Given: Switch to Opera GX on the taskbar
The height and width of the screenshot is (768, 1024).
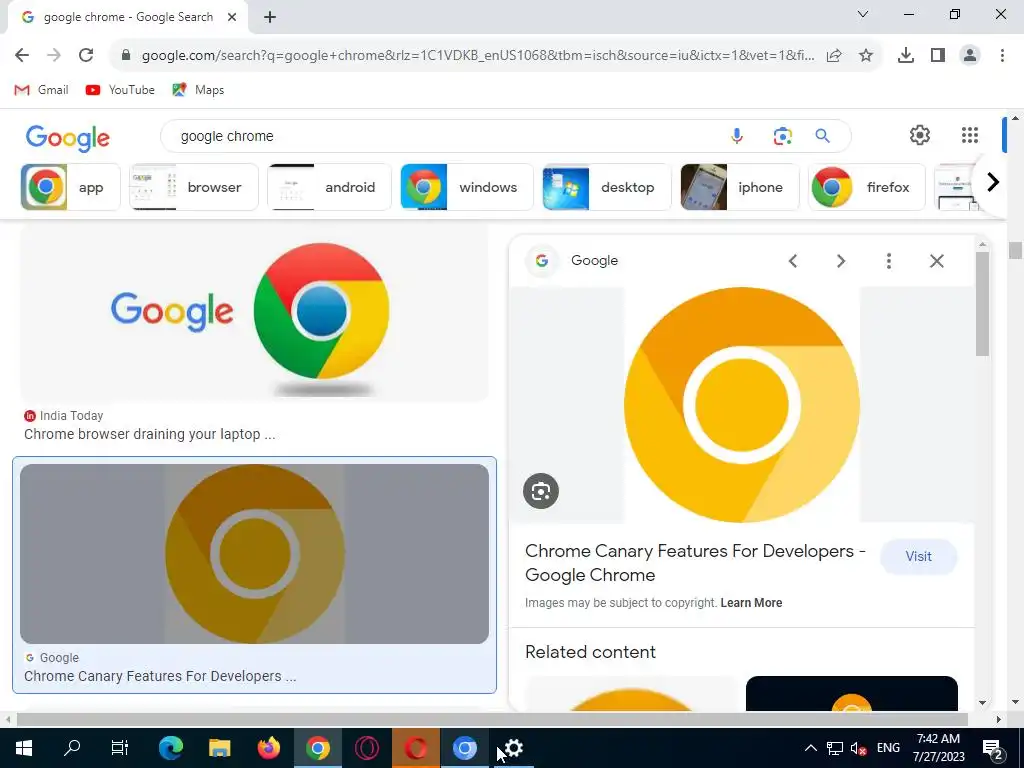Looking at the screenshot, I should pos(366,748).
